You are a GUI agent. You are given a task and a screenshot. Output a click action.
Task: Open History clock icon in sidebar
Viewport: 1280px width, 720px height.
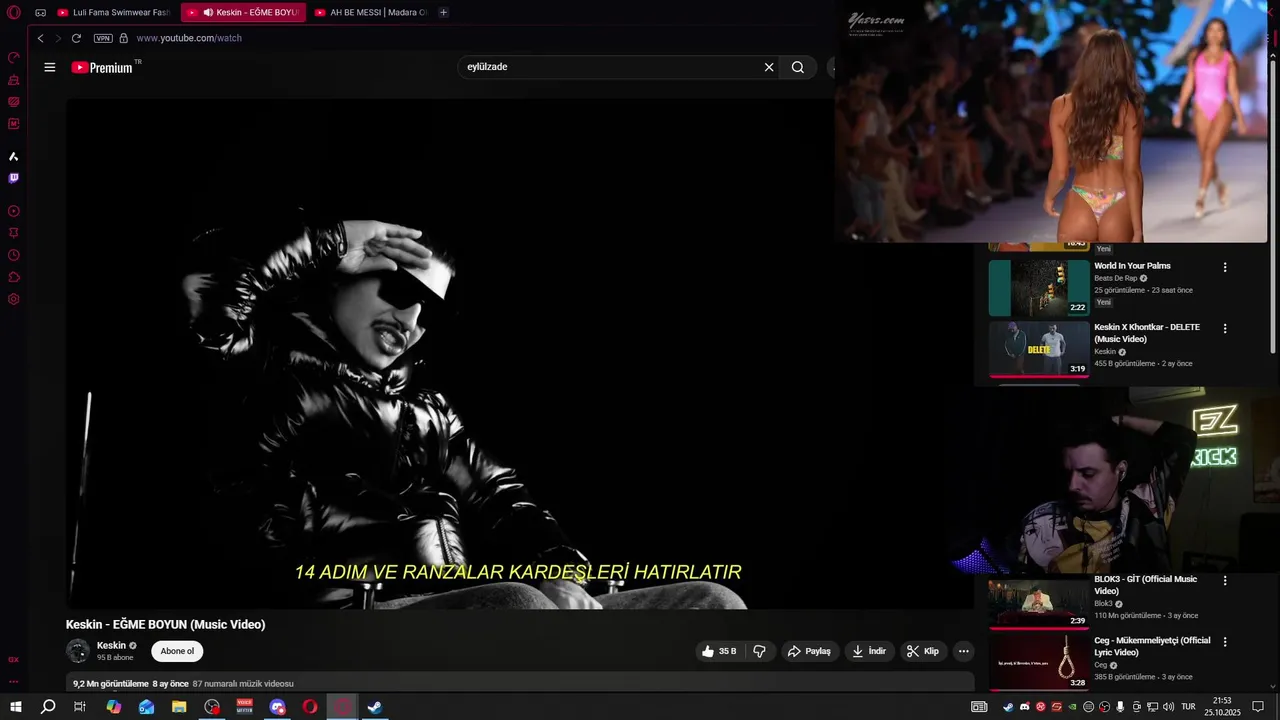(13, 255)
